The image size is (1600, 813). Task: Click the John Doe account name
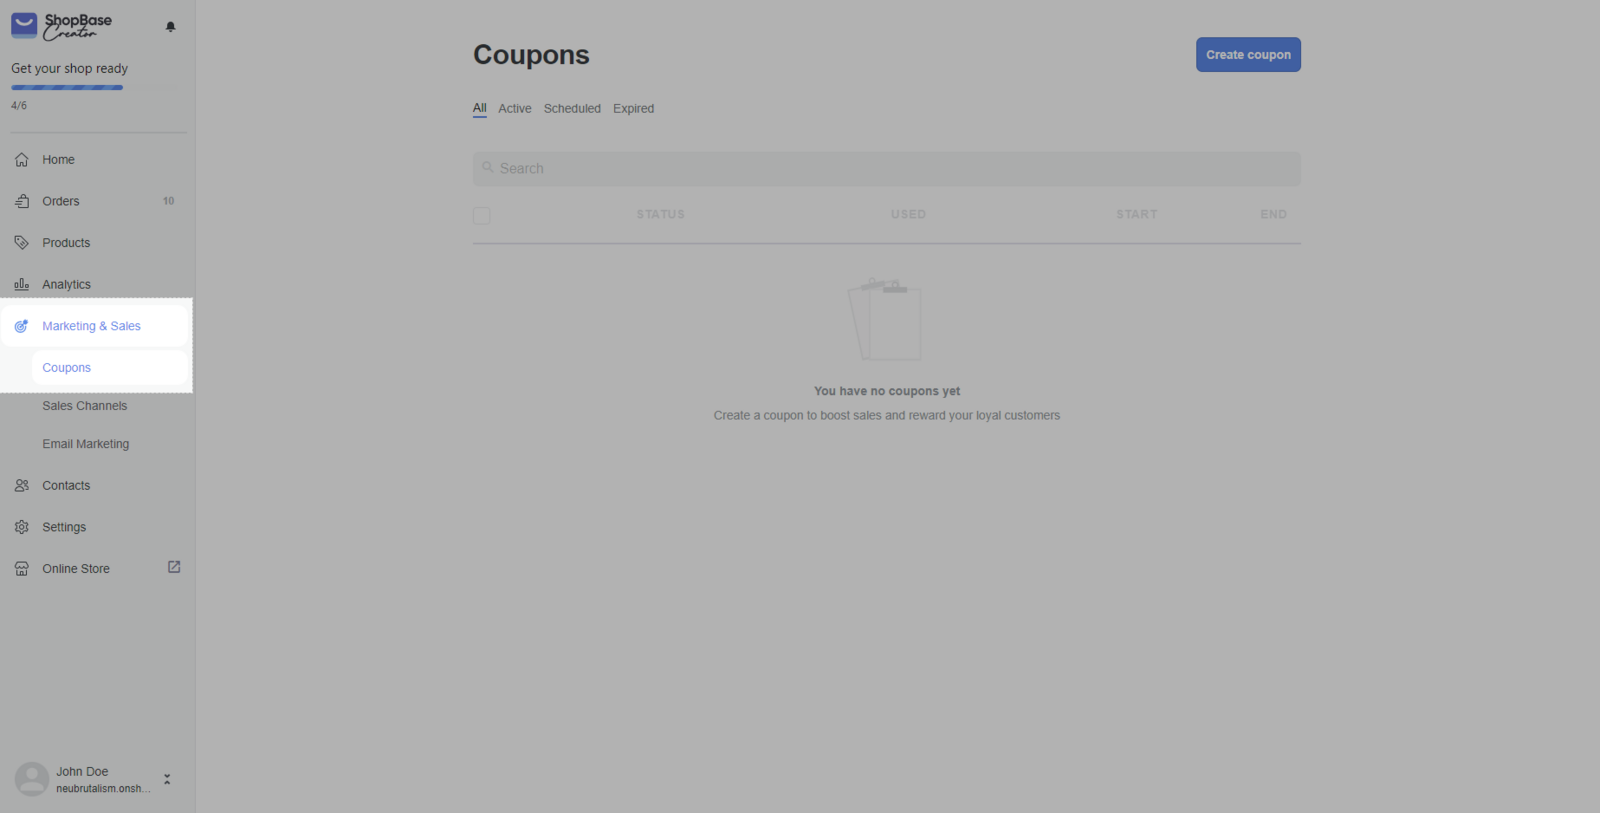(x=82, y=772)
